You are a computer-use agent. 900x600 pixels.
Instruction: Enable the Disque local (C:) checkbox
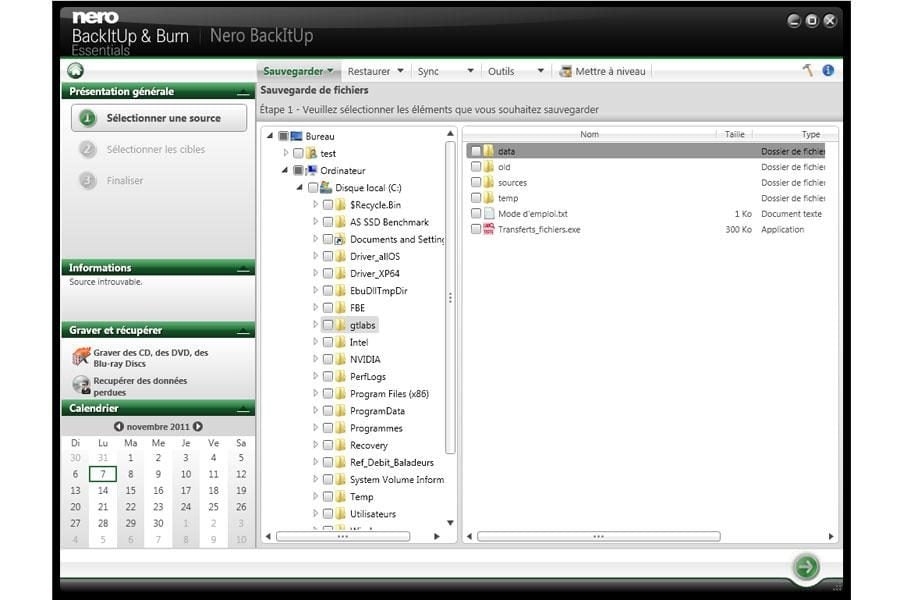click(313, 188)
